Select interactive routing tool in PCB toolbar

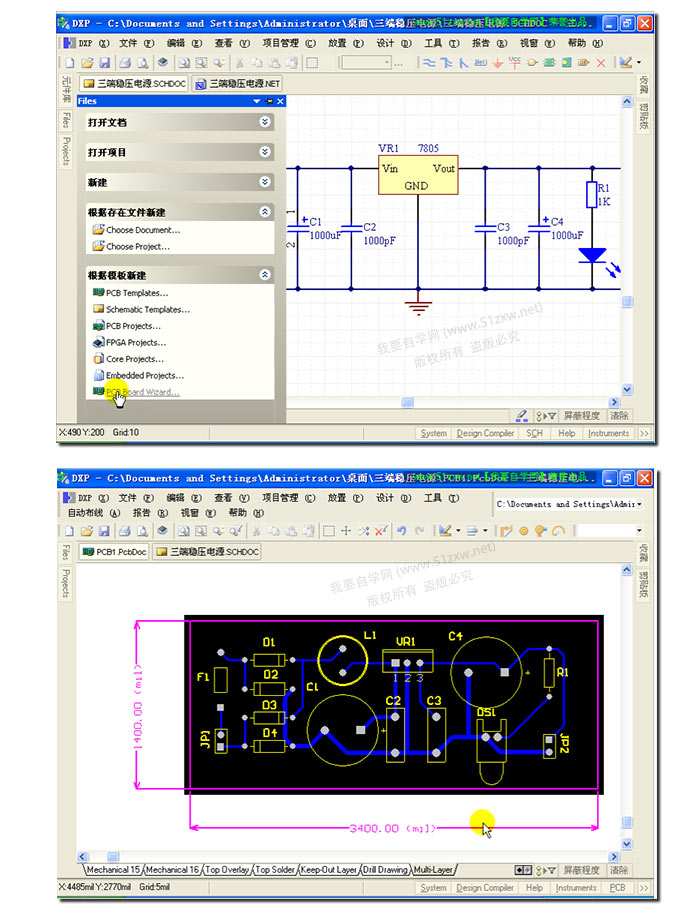[507, 531]
